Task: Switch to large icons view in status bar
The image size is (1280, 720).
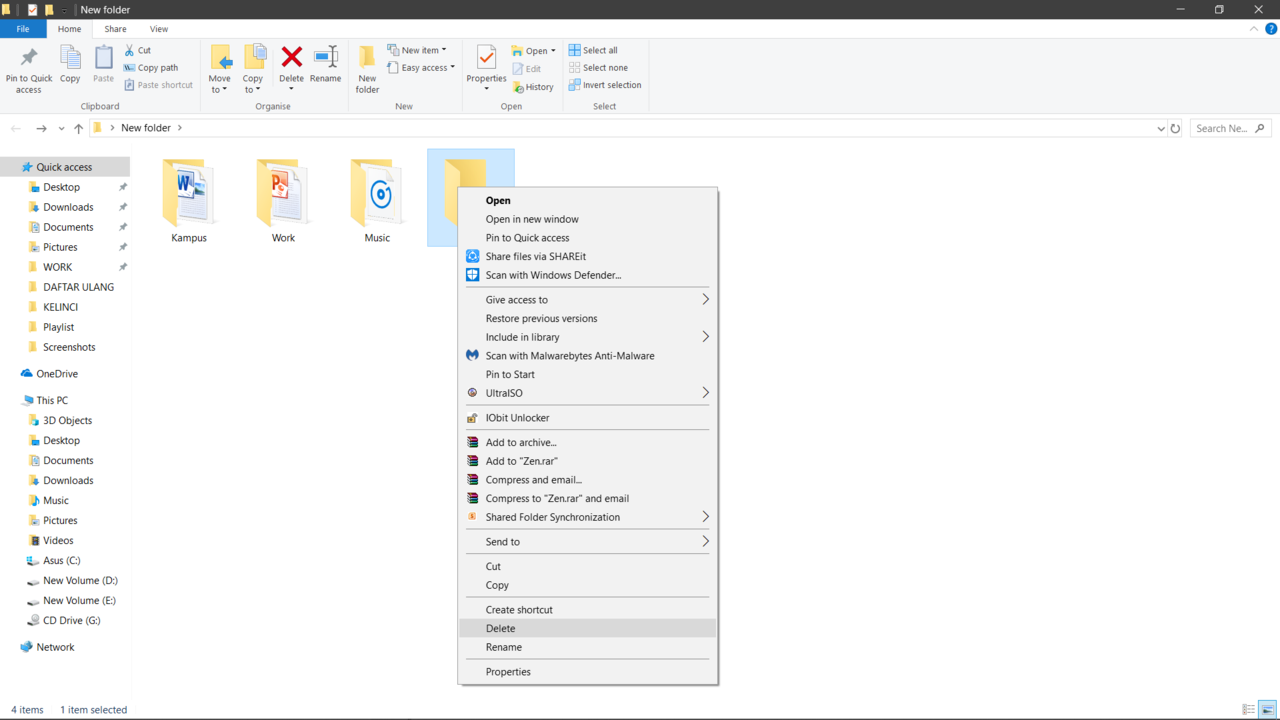Action: 1267,710
